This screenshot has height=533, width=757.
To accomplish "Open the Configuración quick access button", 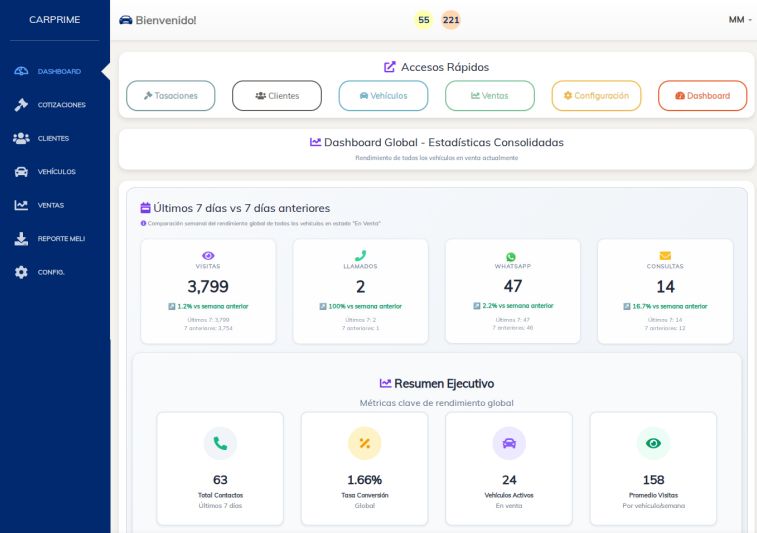I will [596, 96].
